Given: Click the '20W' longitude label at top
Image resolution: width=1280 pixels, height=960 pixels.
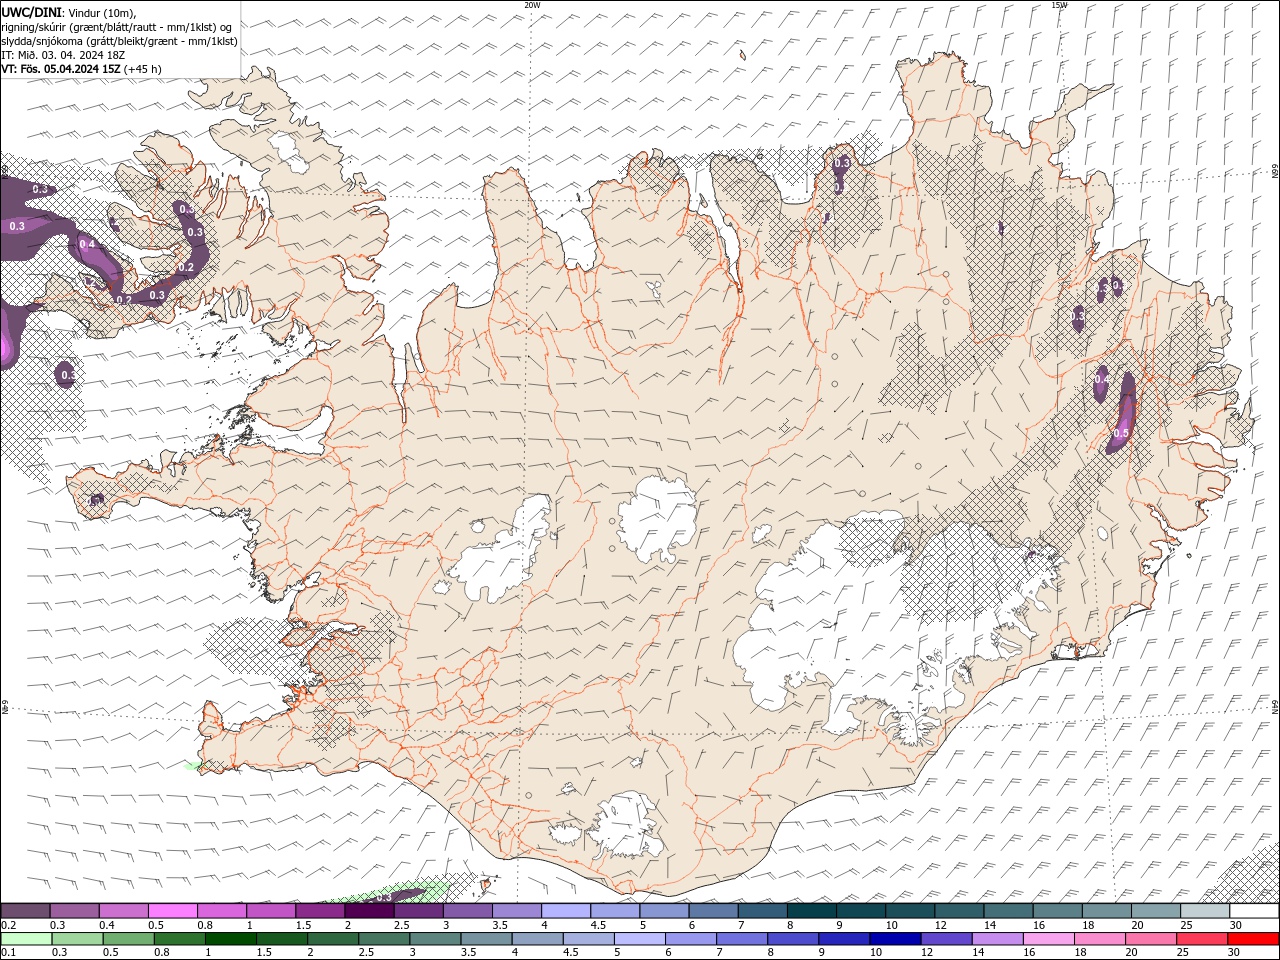Looking at the screenshot, I should point(532,5).
